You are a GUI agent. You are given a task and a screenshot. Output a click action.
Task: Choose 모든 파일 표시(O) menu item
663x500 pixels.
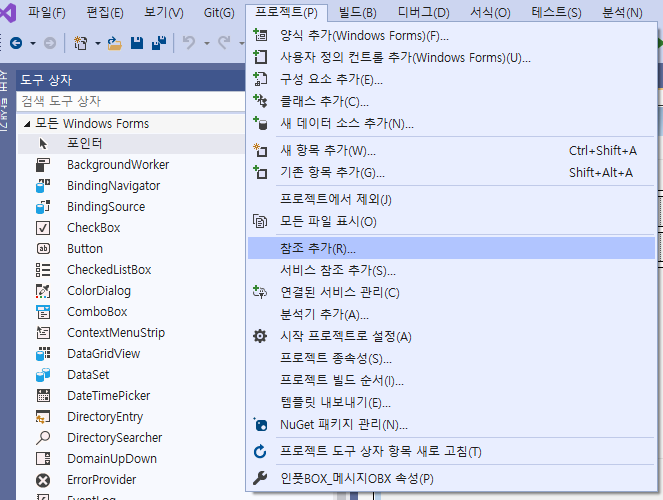(451, 221)
